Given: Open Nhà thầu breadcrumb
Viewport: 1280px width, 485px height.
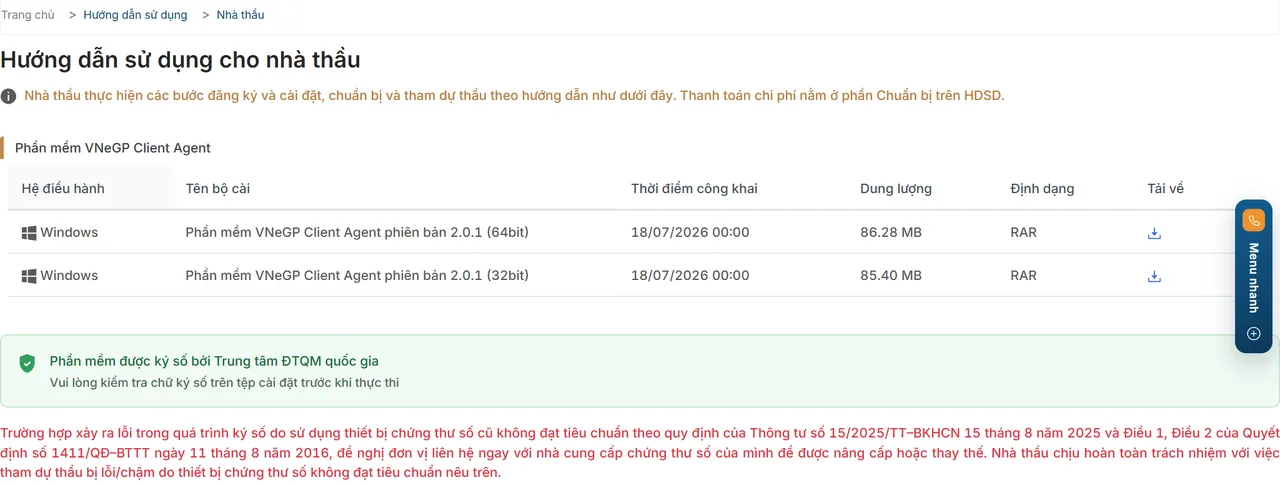Looking at the screenshot, I should (240, 15).
